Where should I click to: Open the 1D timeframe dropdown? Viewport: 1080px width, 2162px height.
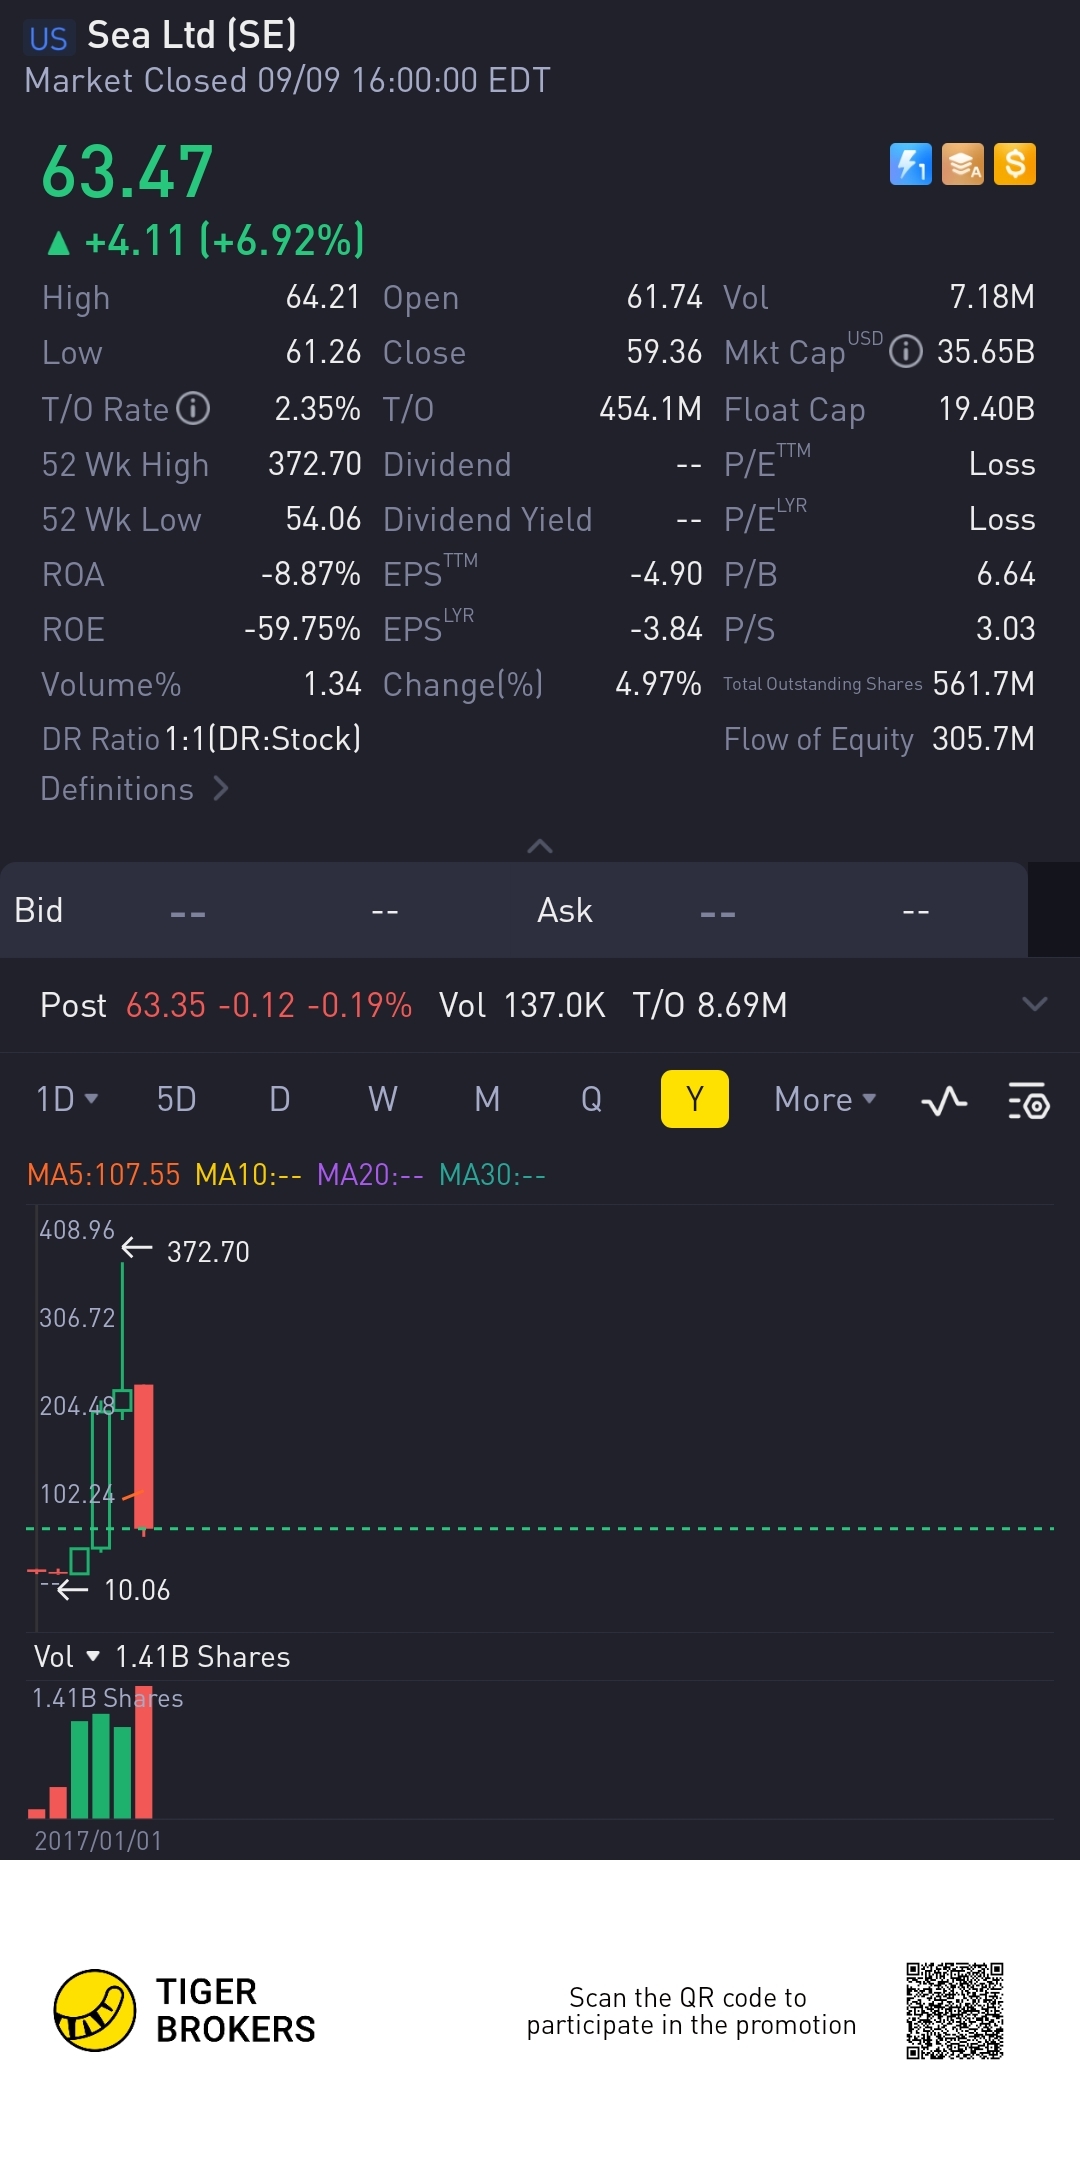coord(66,1099)
